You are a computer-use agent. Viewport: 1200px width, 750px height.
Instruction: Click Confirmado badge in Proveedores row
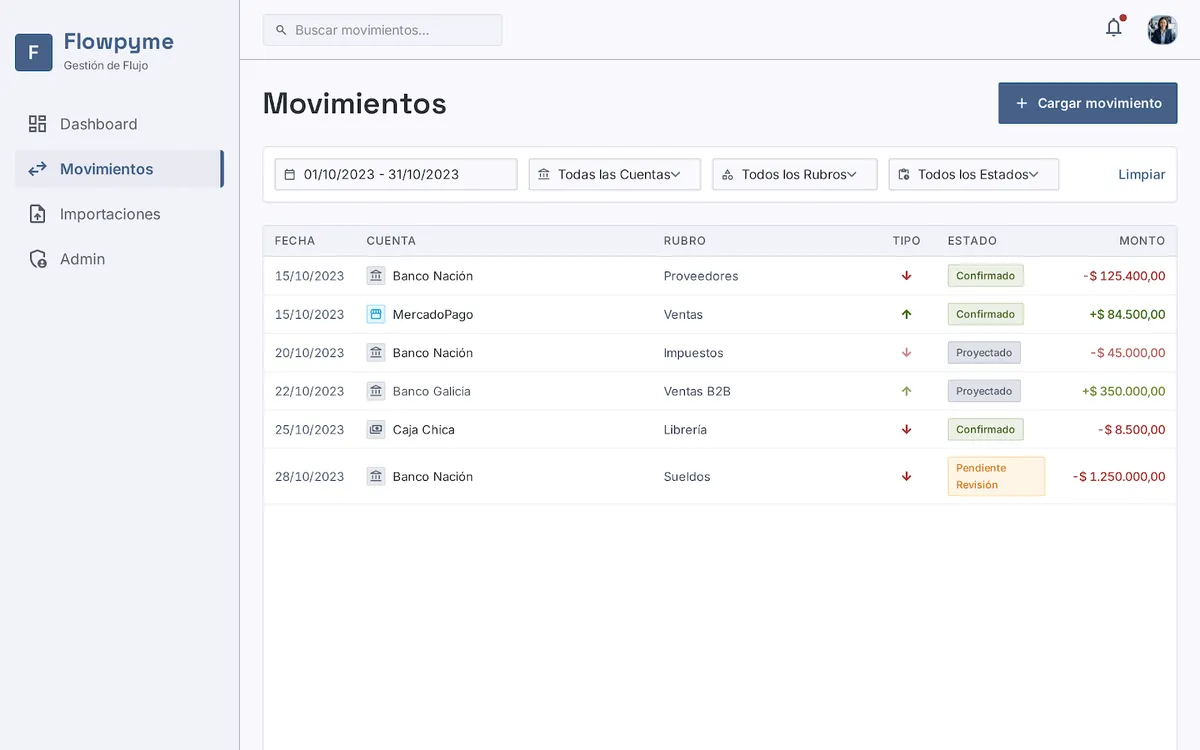coord(986,276)
